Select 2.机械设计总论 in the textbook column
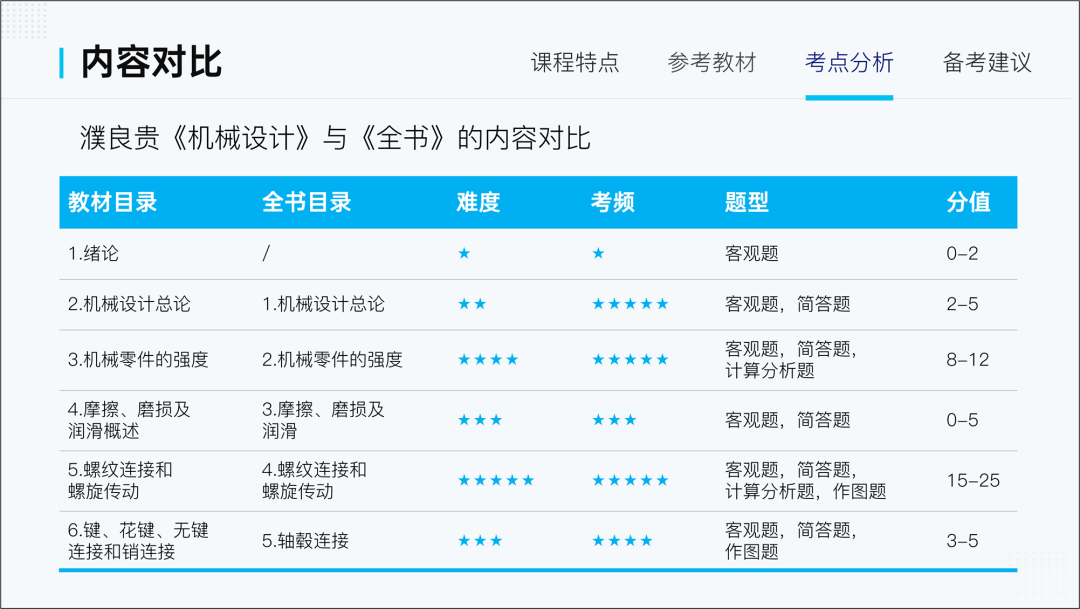Screen dimensions: 1080x609 tap(129, 304)
